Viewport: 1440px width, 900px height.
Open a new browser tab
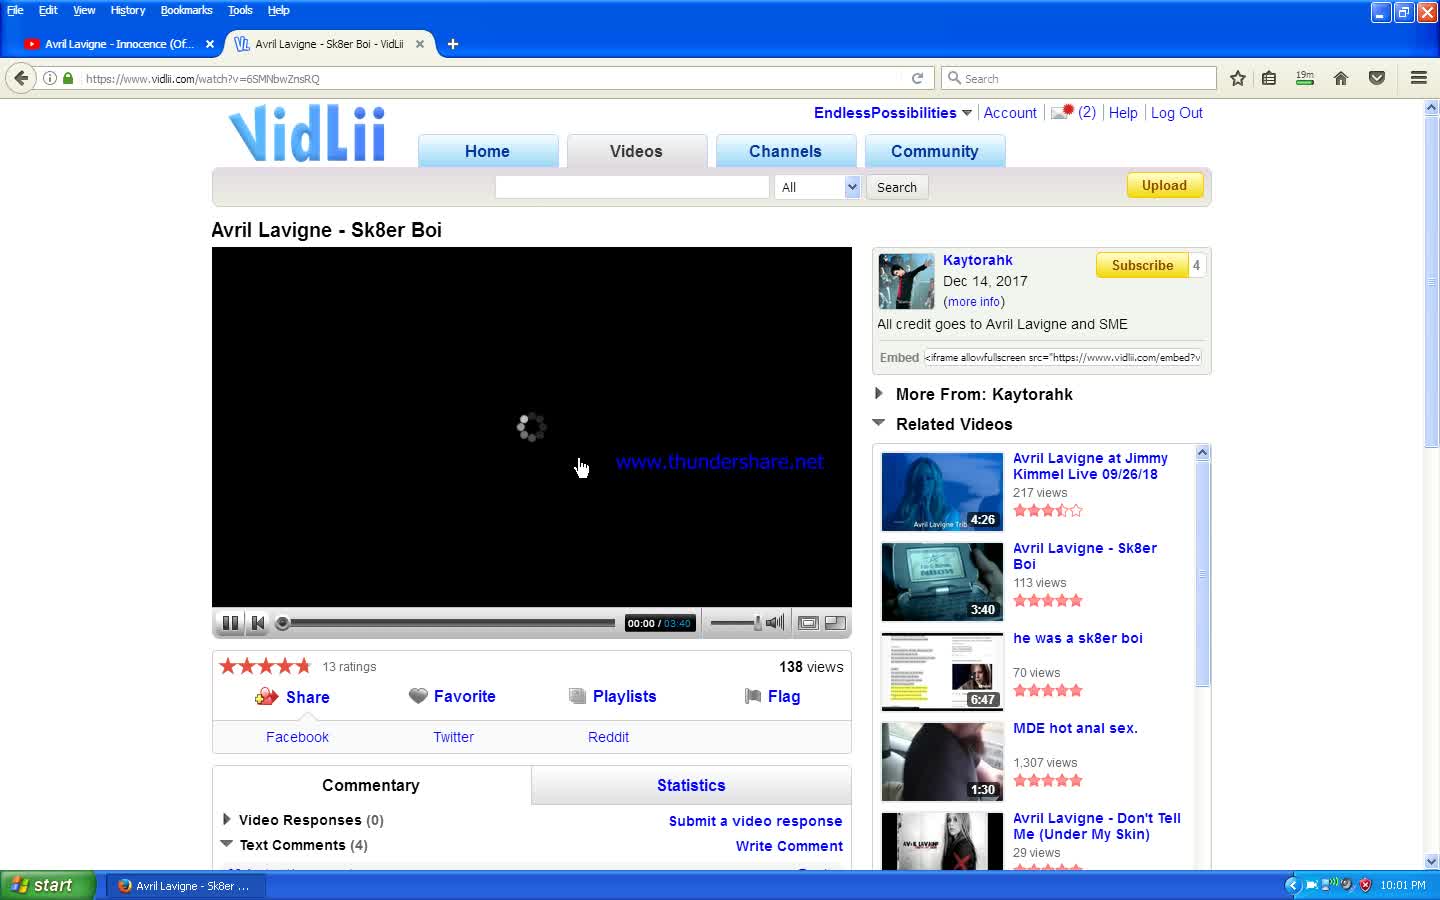click(x=453, y=44)
